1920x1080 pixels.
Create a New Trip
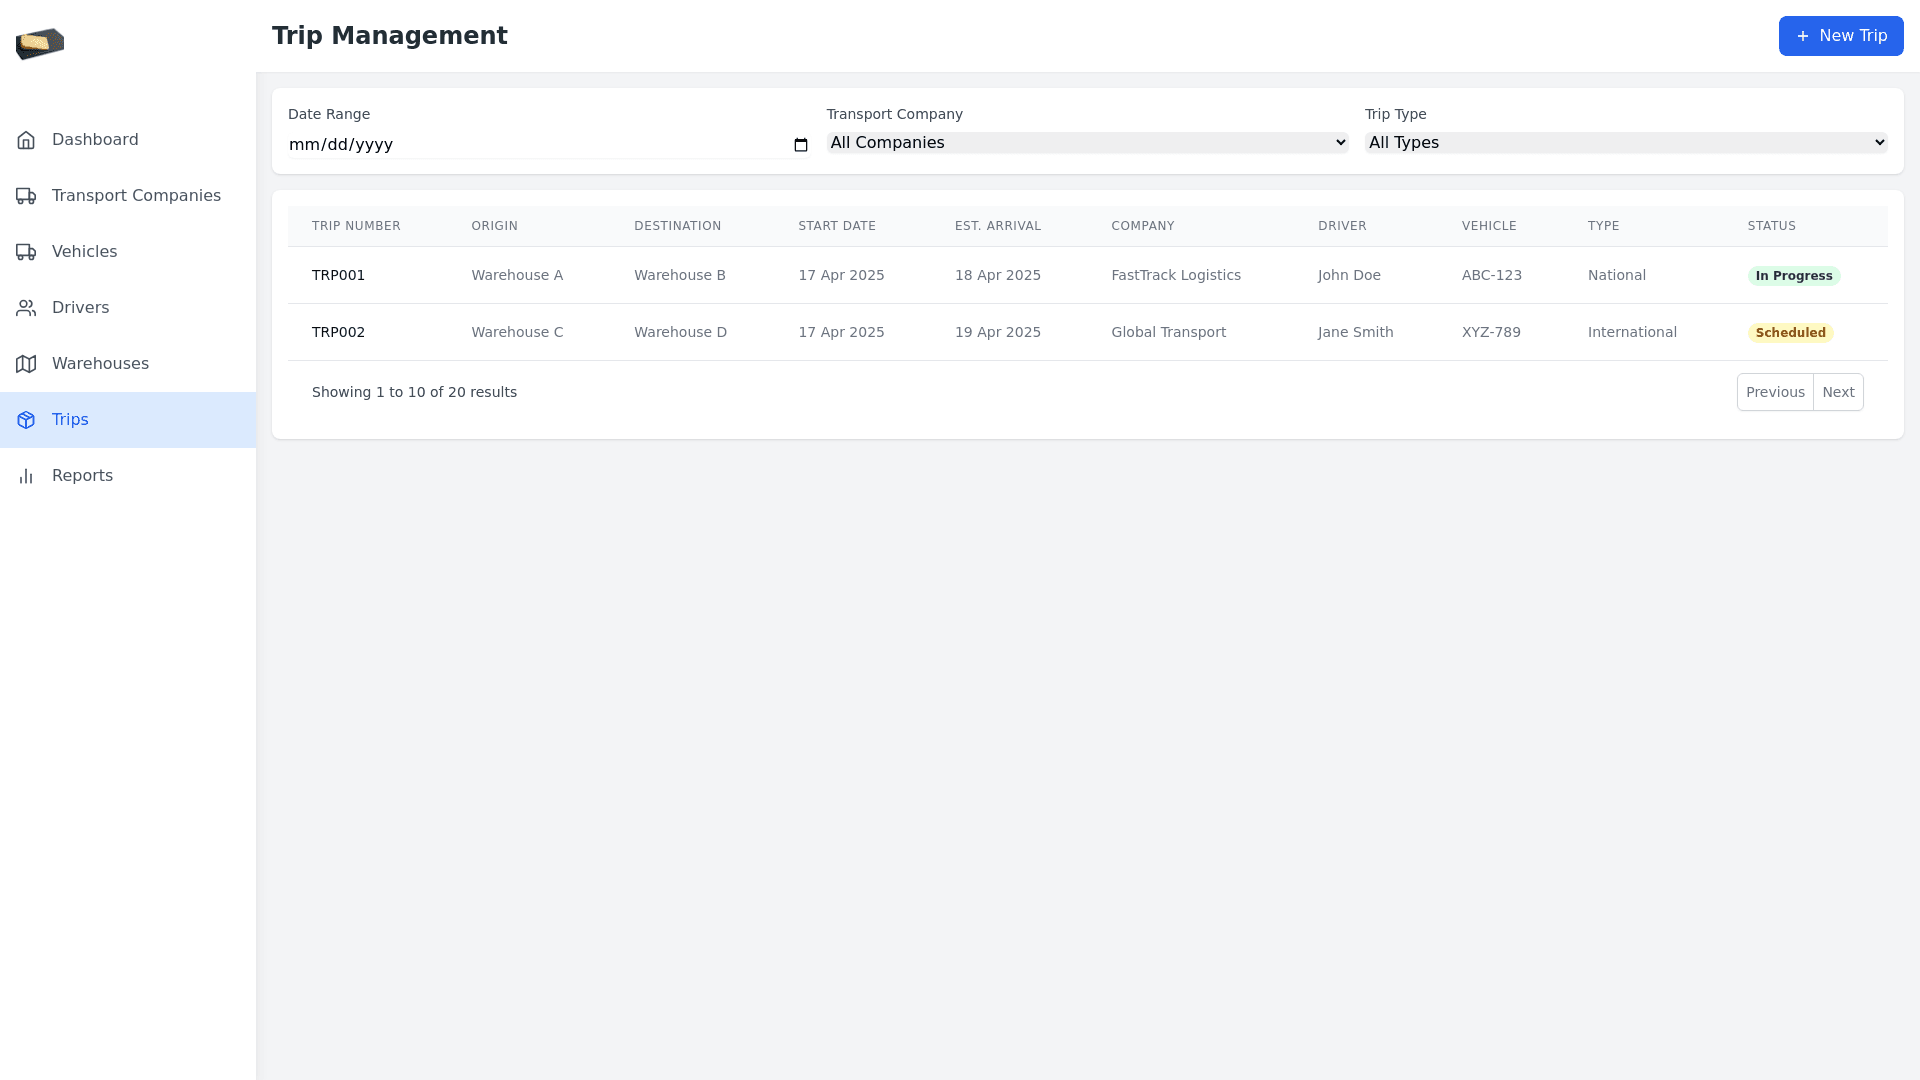coord(1840,36)
